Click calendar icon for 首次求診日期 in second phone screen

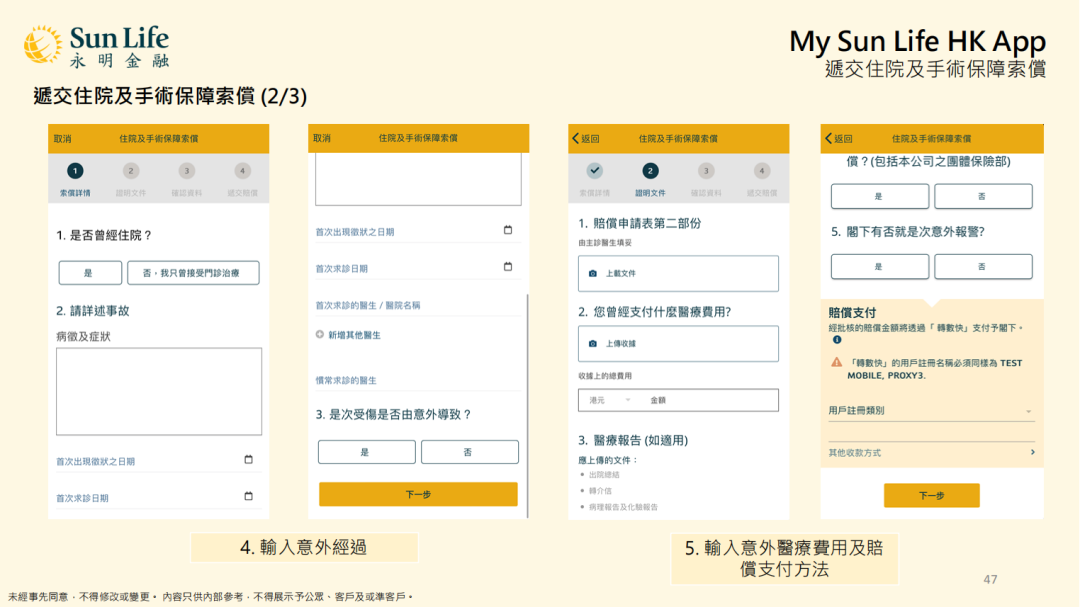click(508, 267)
